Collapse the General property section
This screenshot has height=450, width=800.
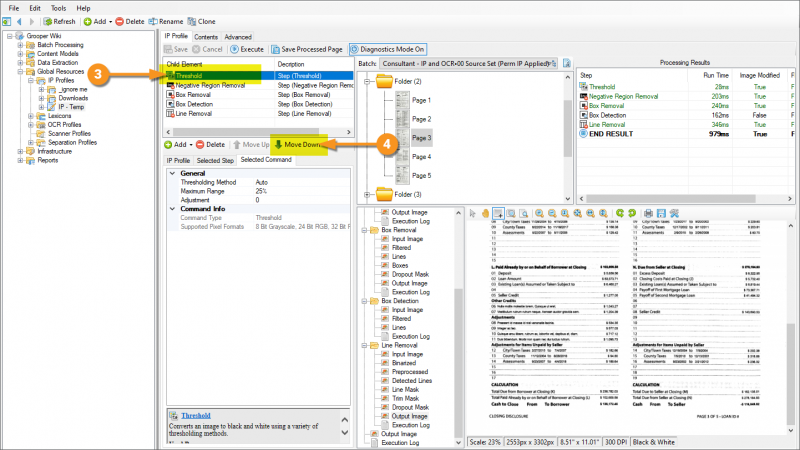pos(171,173)
